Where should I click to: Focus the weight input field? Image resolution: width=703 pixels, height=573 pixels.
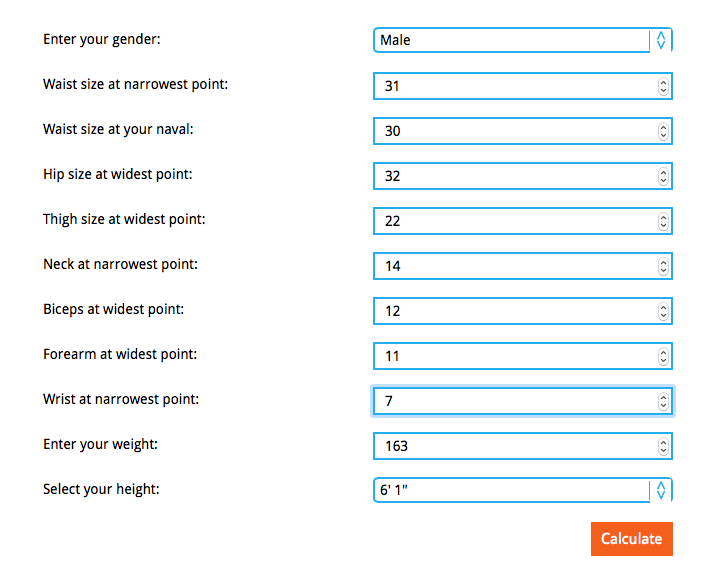coord(514,446)
